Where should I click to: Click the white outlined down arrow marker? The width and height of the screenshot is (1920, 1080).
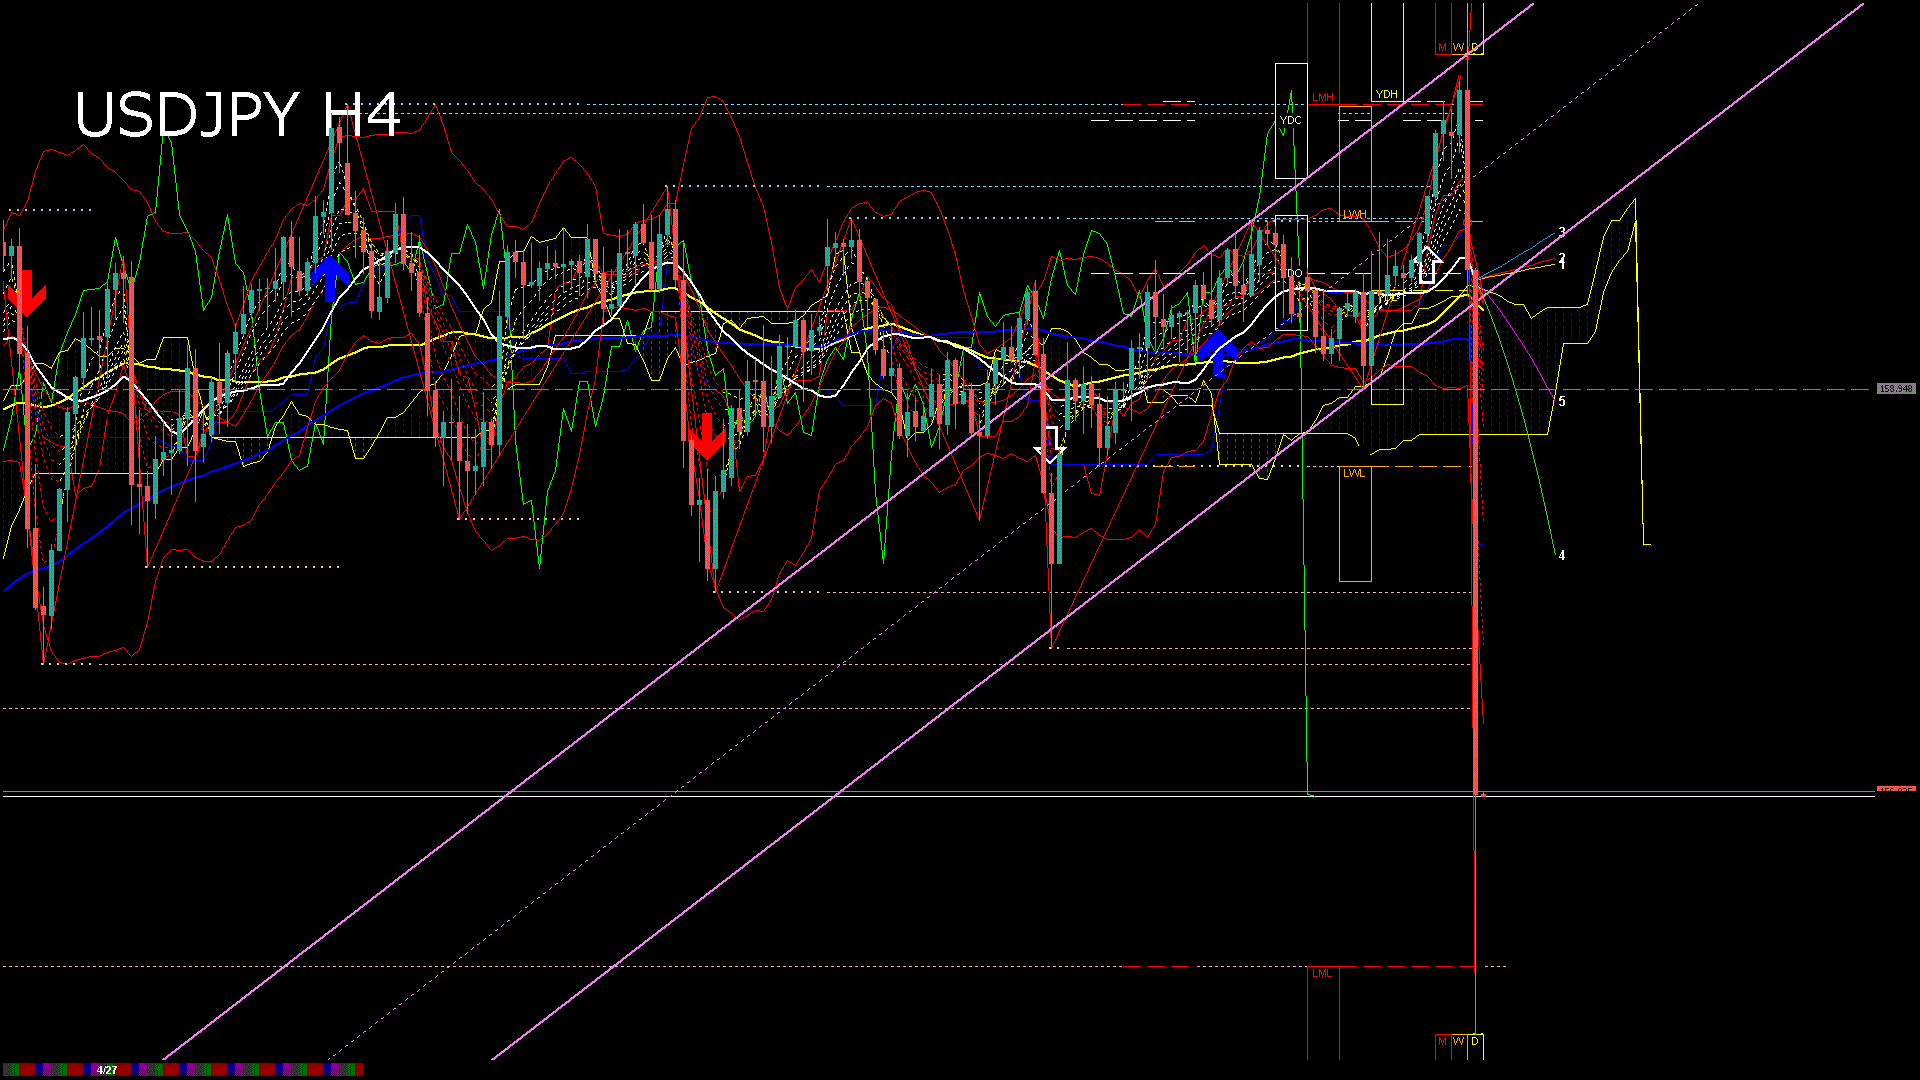(1050, 444)
